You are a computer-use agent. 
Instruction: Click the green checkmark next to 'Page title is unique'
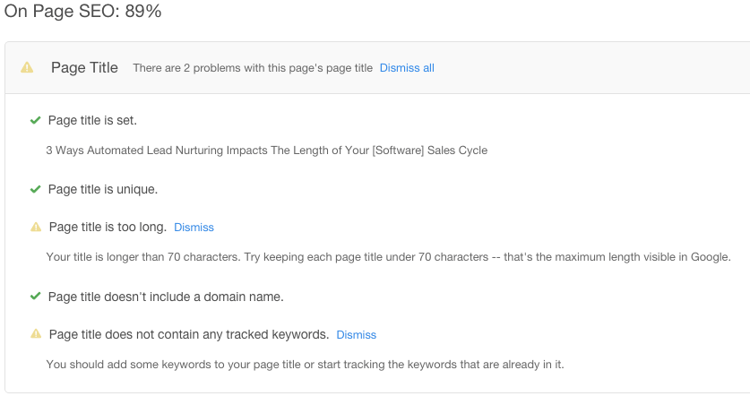click(35, 189)
